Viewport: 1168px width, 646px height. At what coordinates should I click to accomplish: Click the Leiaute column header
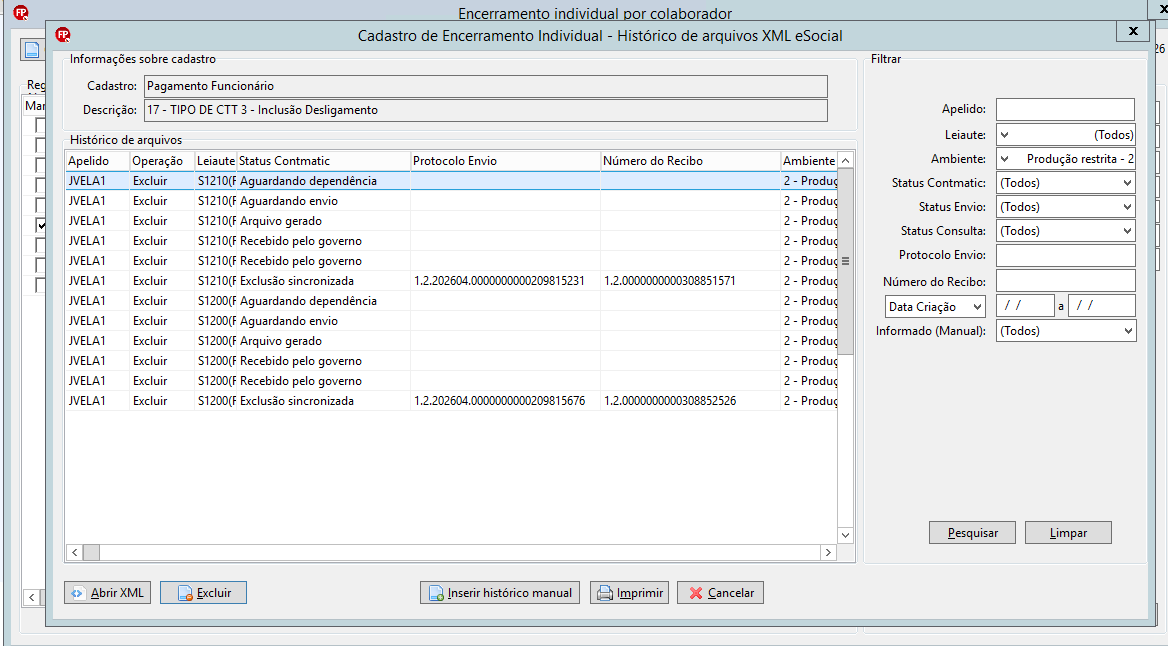[215, 161]
